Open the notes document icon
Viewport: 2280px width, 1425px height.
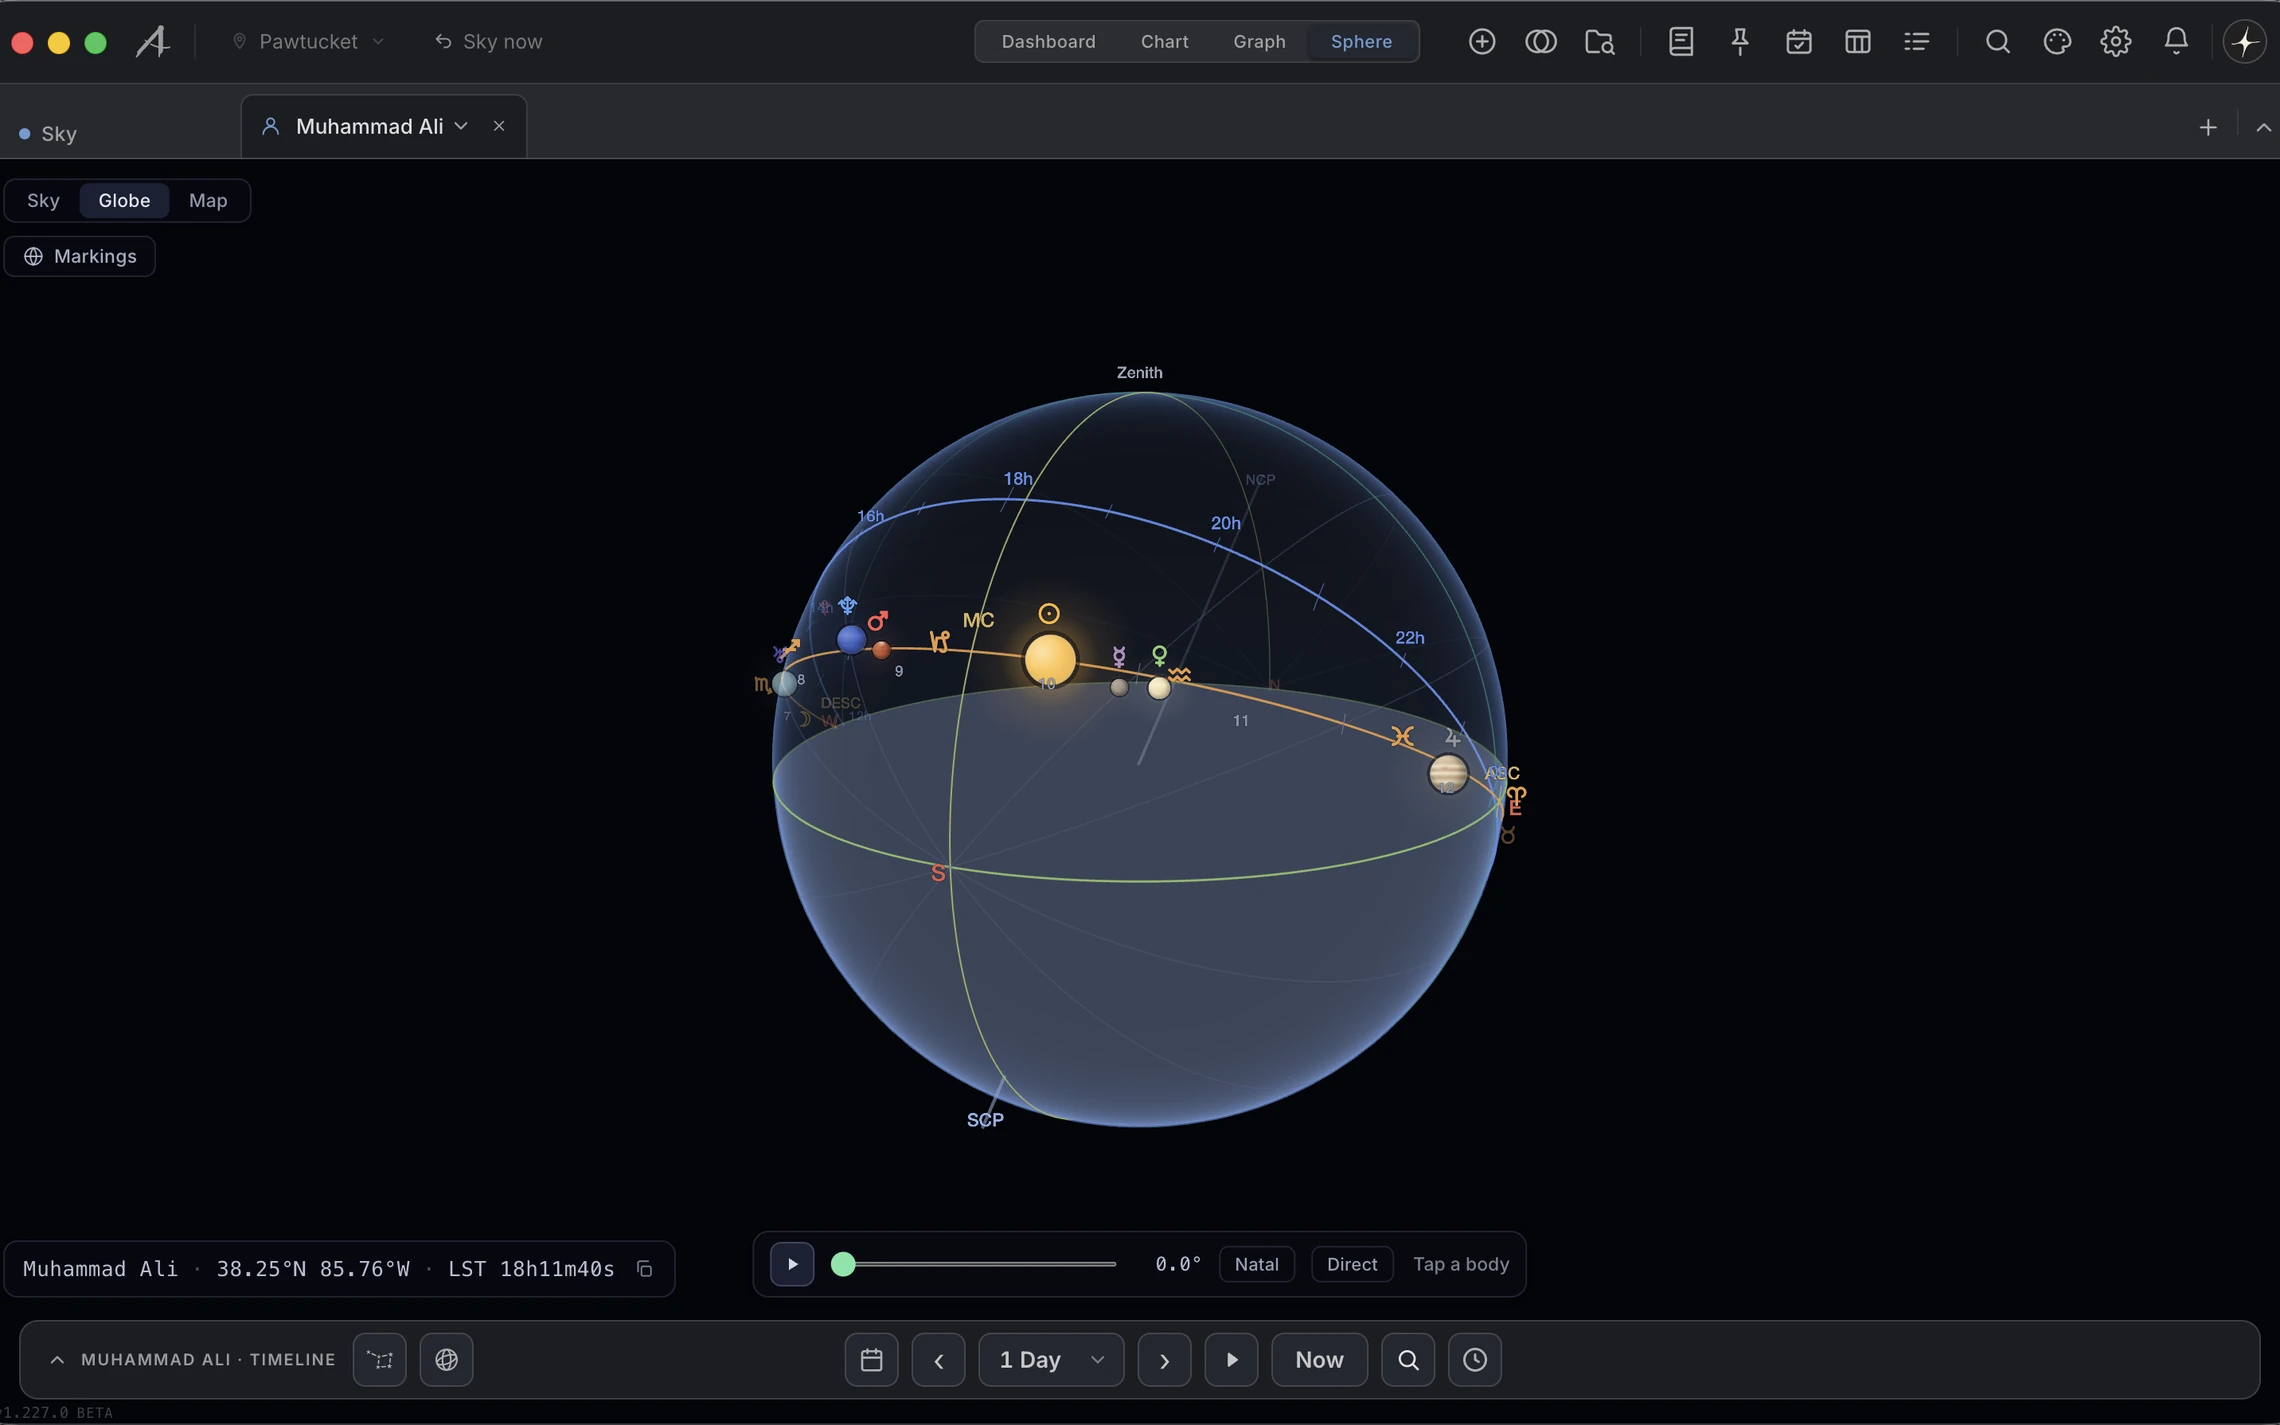tap(1680, 41)
